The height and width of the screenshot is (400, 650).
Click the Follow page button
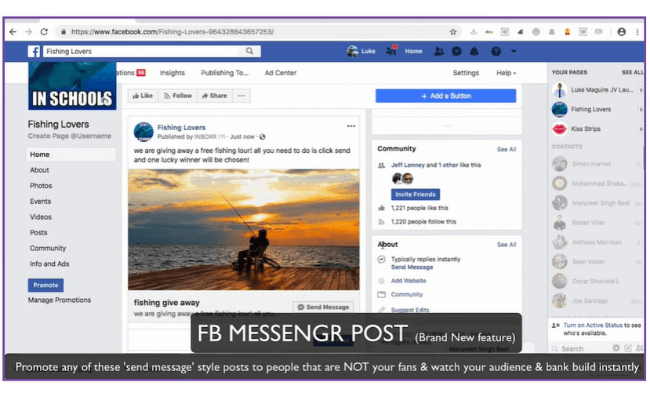click(178, 96)
